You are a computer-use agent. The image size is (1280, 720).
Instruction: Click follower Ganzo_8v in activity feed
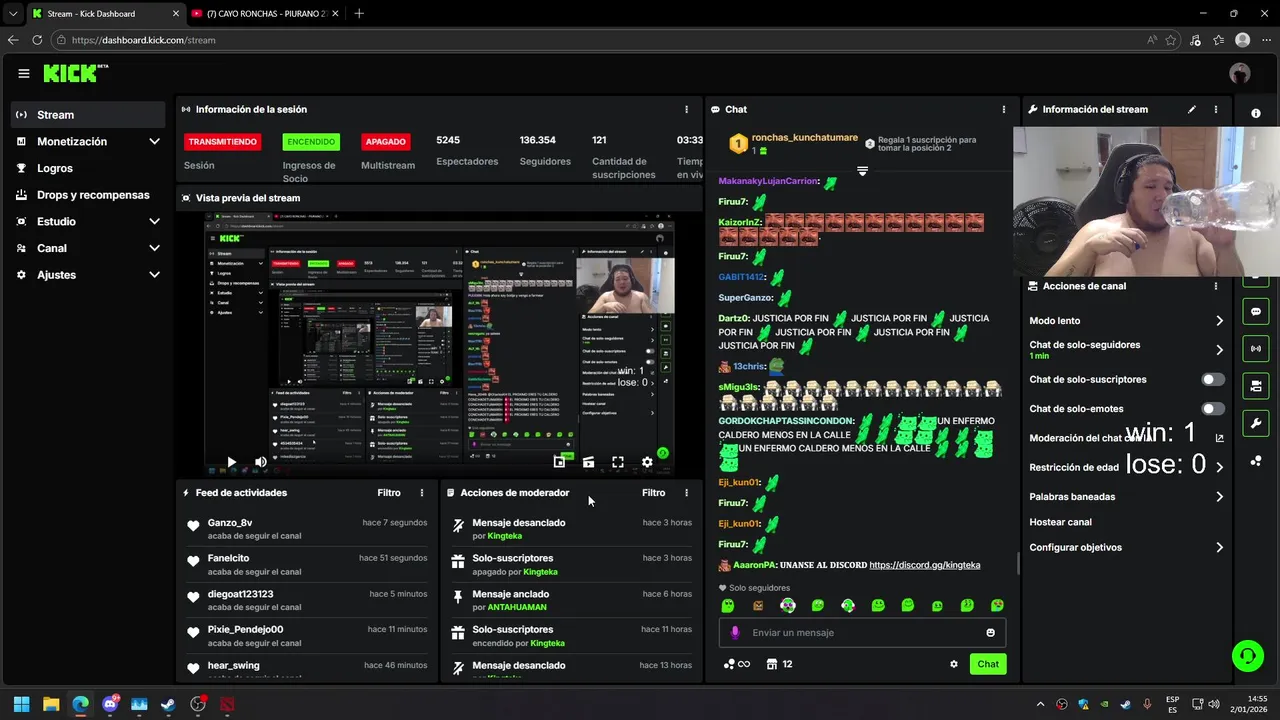tap(230, 523)
